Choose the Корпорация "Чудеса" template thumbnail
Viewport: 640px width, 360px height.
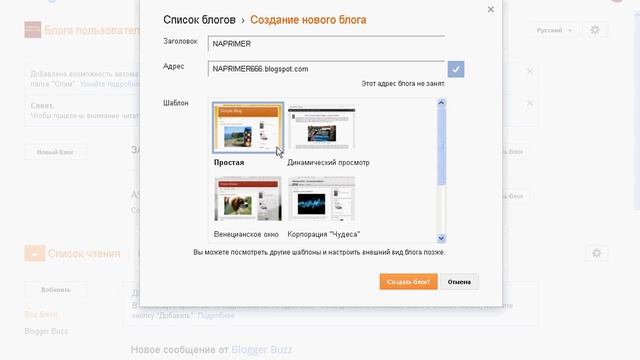point(322,199)
